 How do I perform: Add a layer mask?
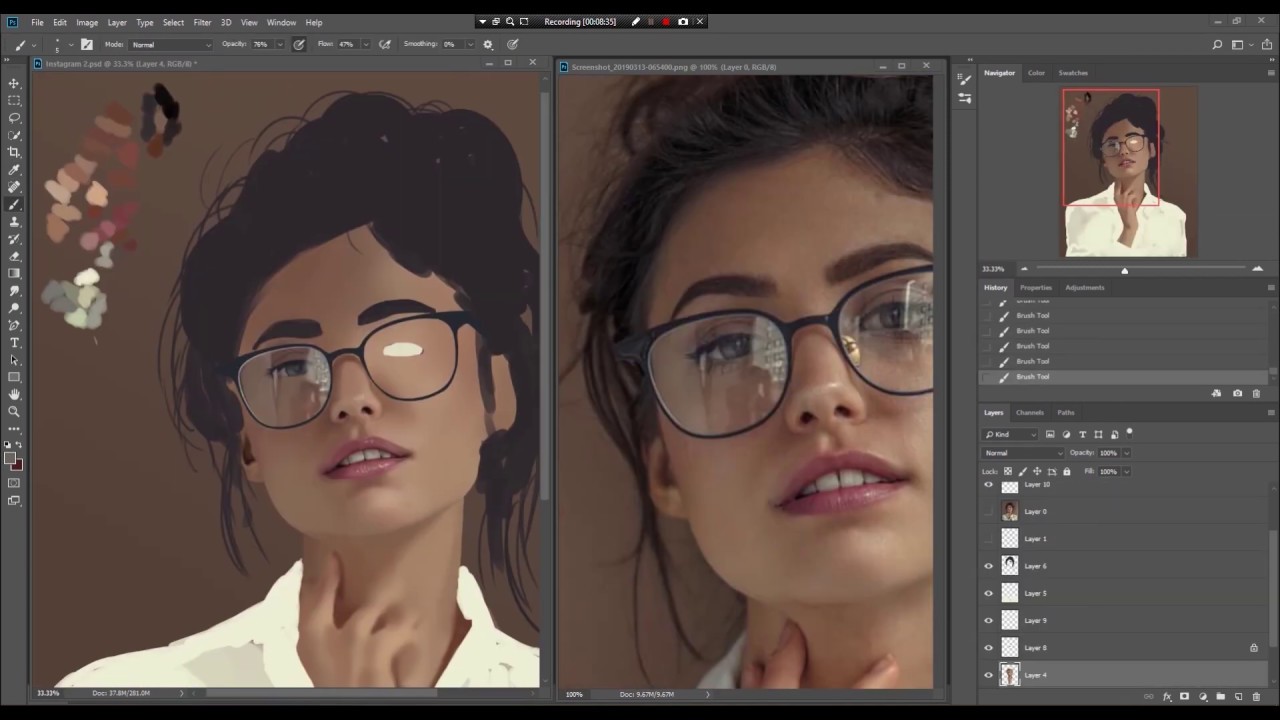[1185, 697]
